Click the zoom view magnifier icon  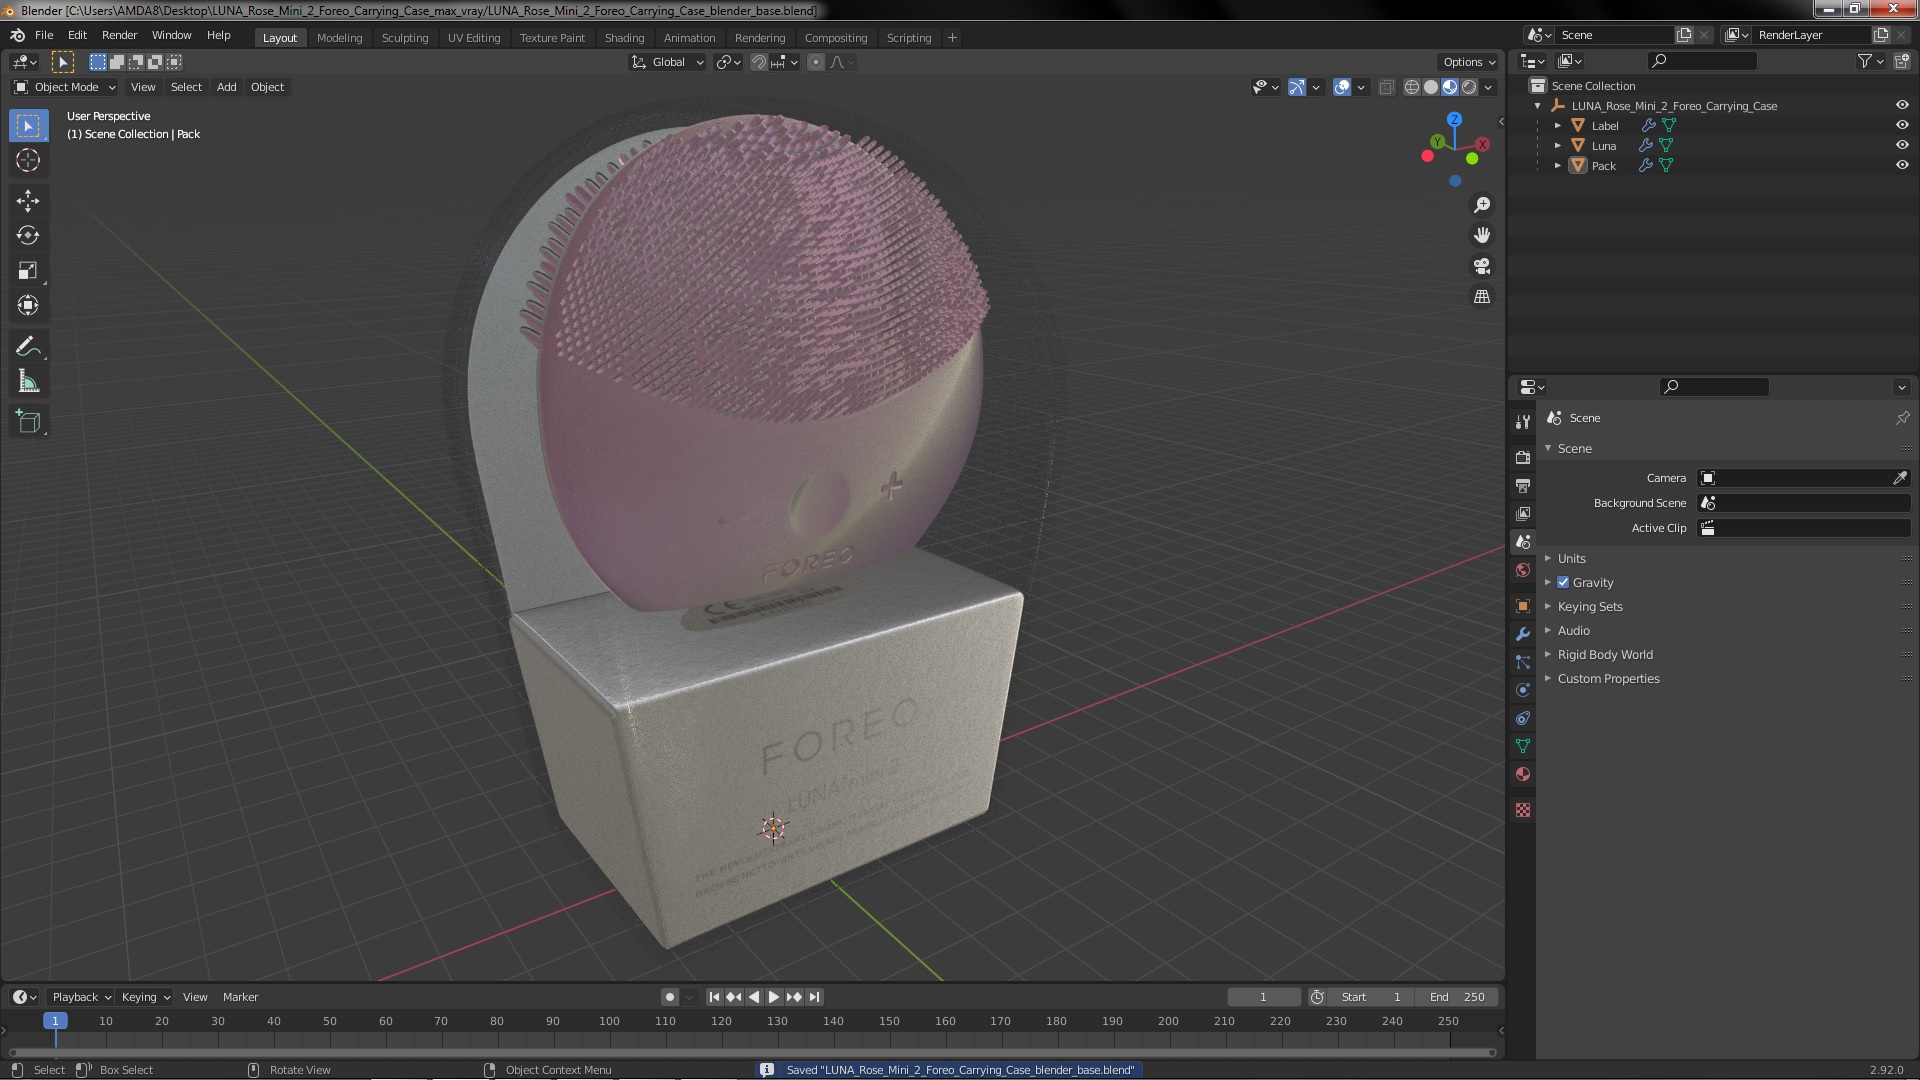pos(1482,205)
